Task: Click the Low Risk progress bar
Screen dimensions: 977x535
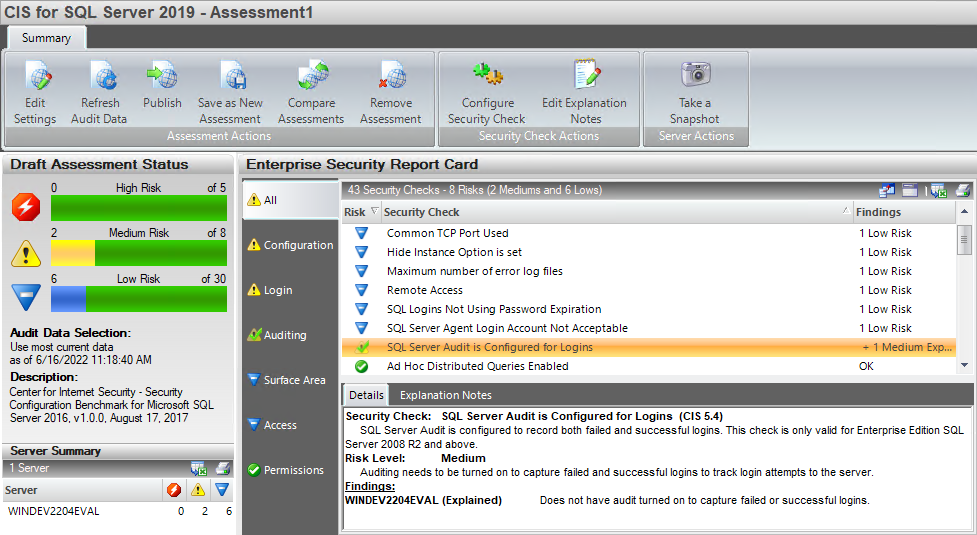Action: coord(138,298)
